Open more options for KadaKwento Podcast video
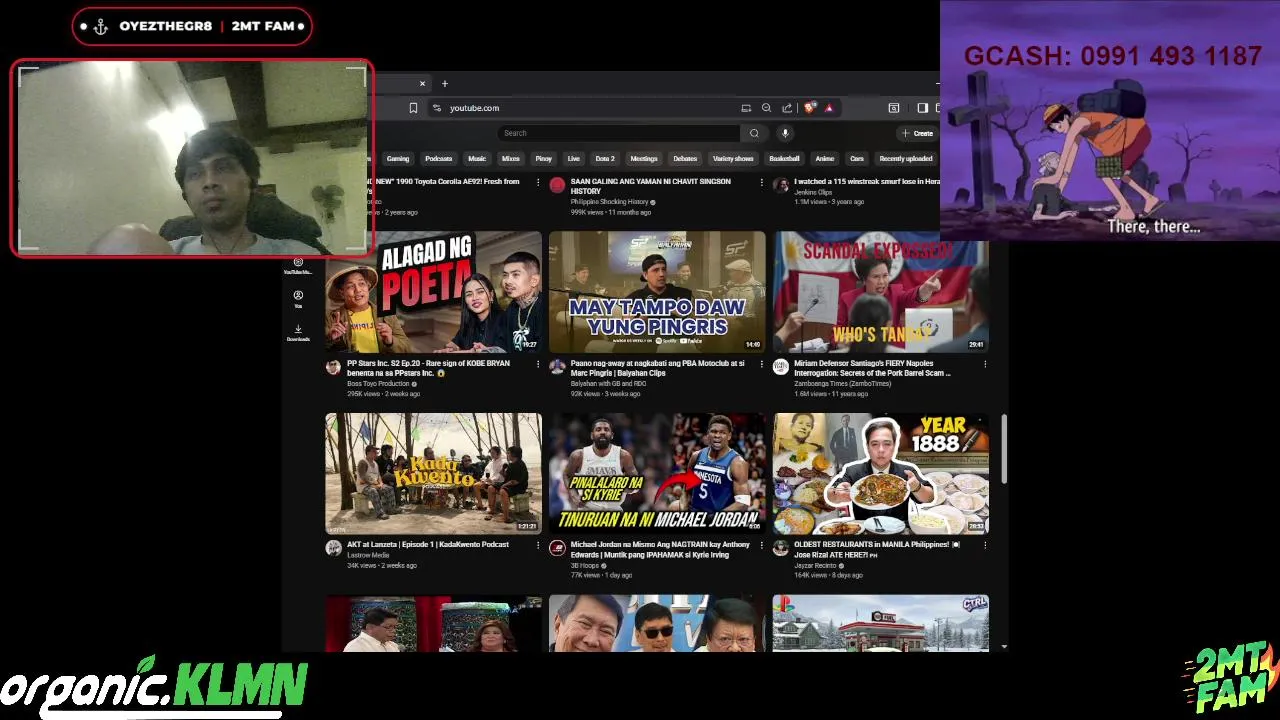This screenshot has width=1280, height=720. 538,545
